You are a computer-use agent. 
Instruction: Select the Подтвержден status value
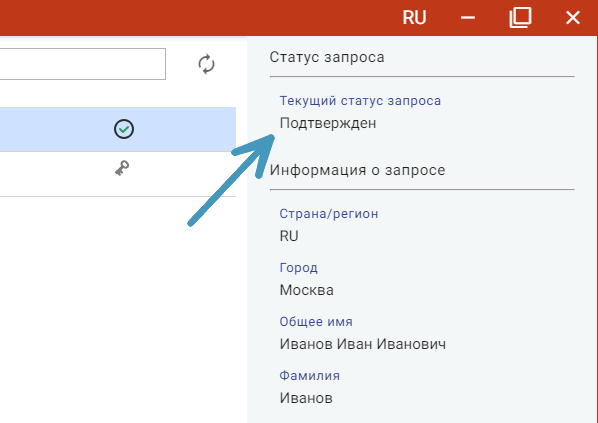click(x=328, y=123)
